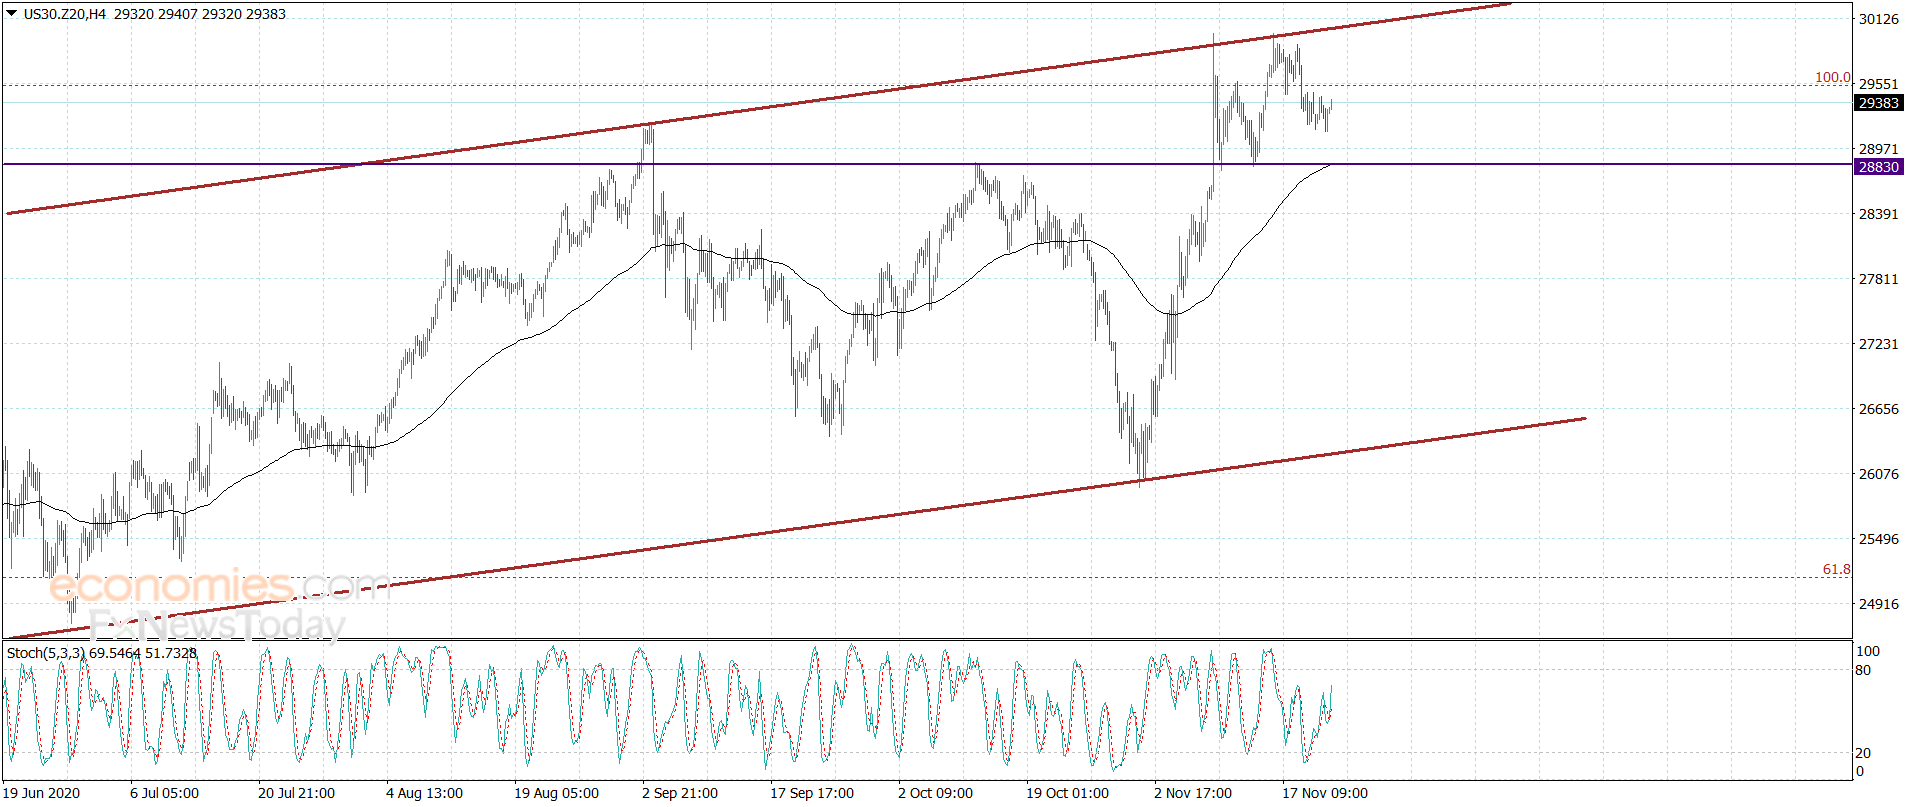The image size is (1916, 807).
Task: Click the 2 Sep 21:00 time label
Action: (x=680, y=793)
